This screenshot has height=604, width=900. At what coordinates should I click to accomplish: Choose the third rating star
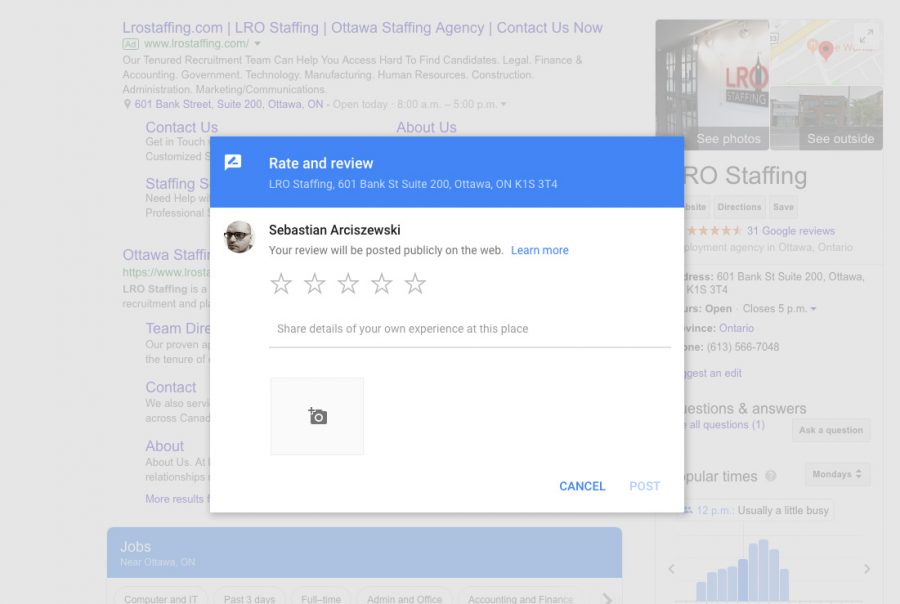click(348, 284)
